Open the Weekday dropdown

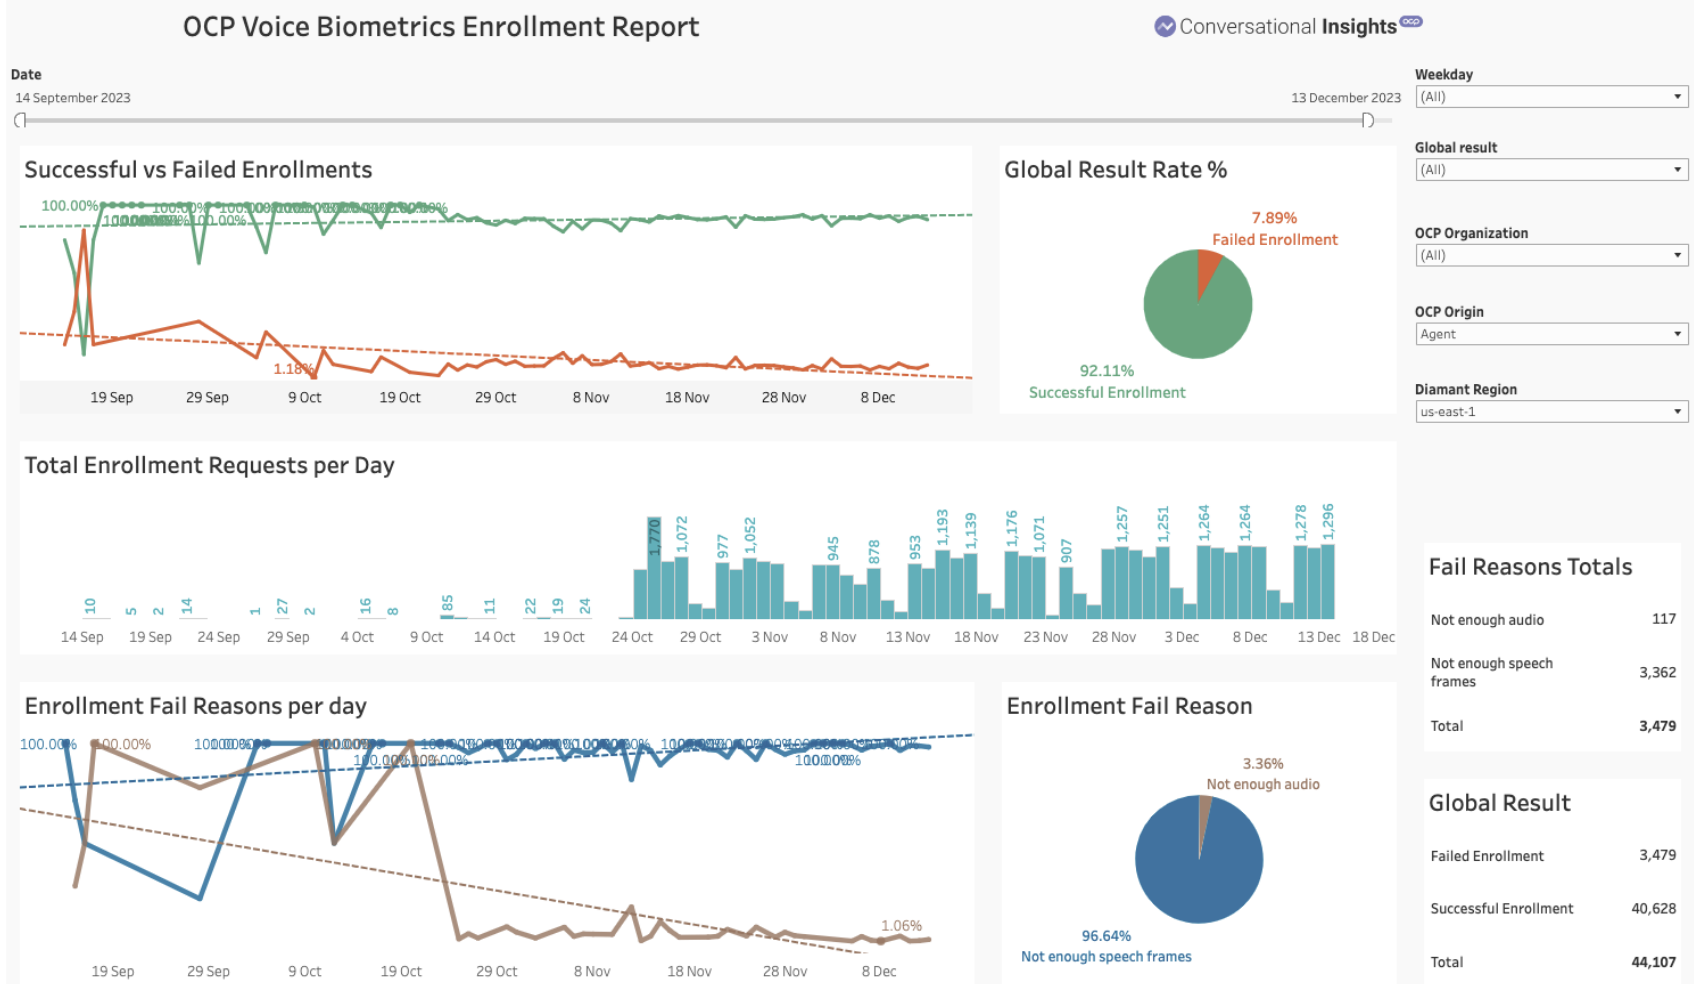(x=1551, y=97)
